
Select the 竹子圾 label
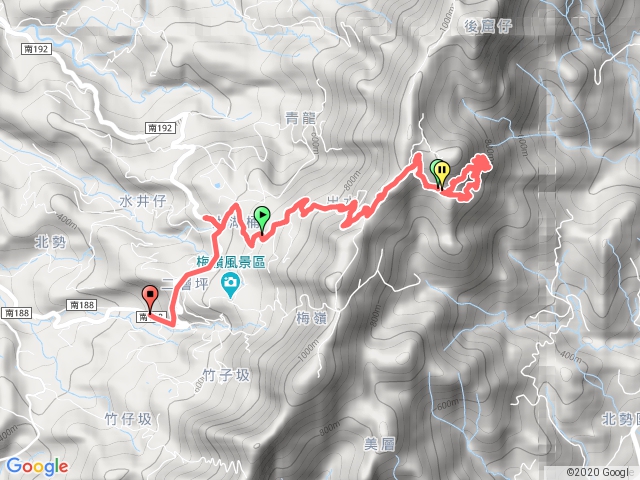(x=226, y=375)
